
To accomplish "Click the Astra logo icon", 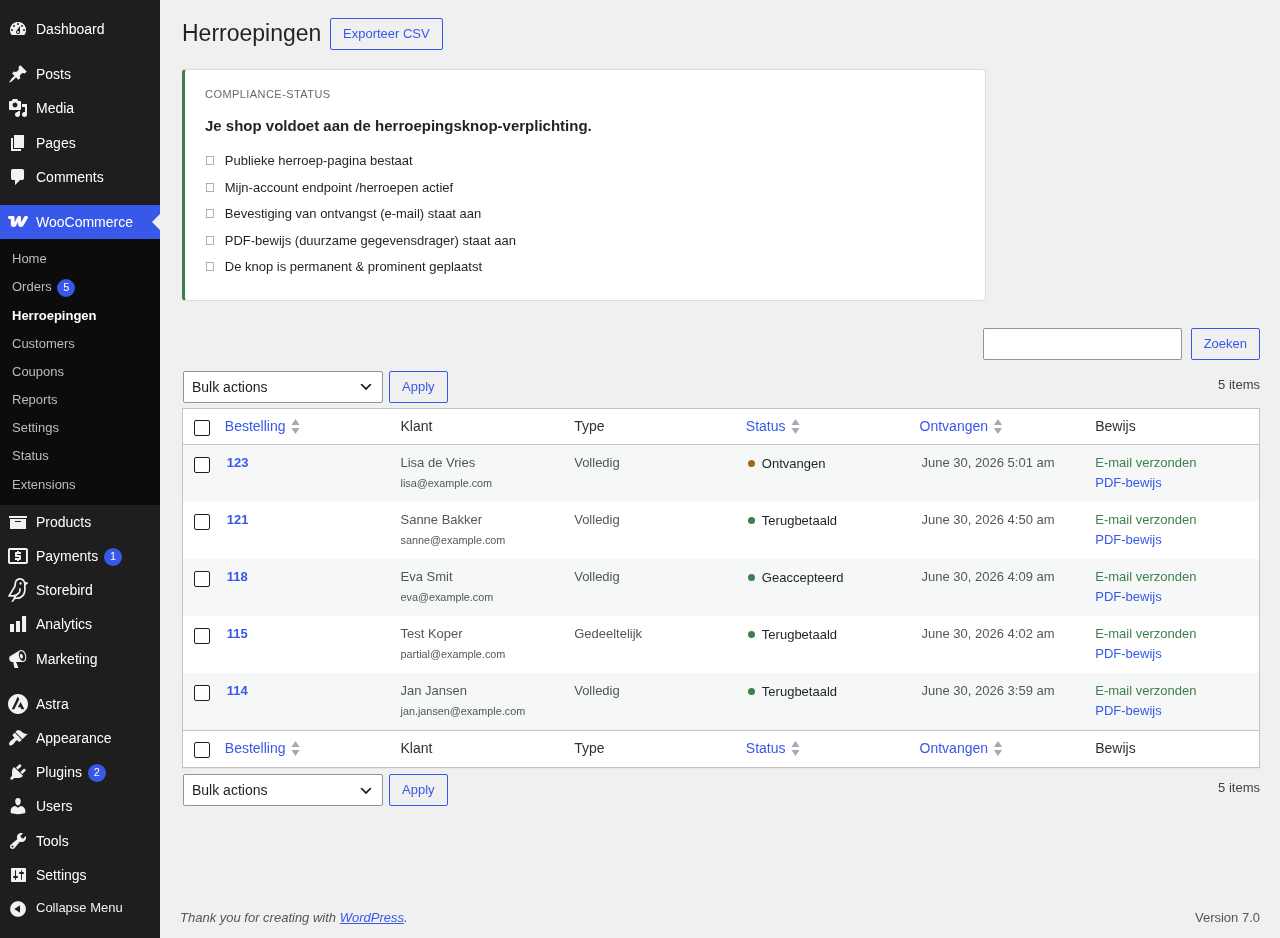I will (x=18, y=704).
